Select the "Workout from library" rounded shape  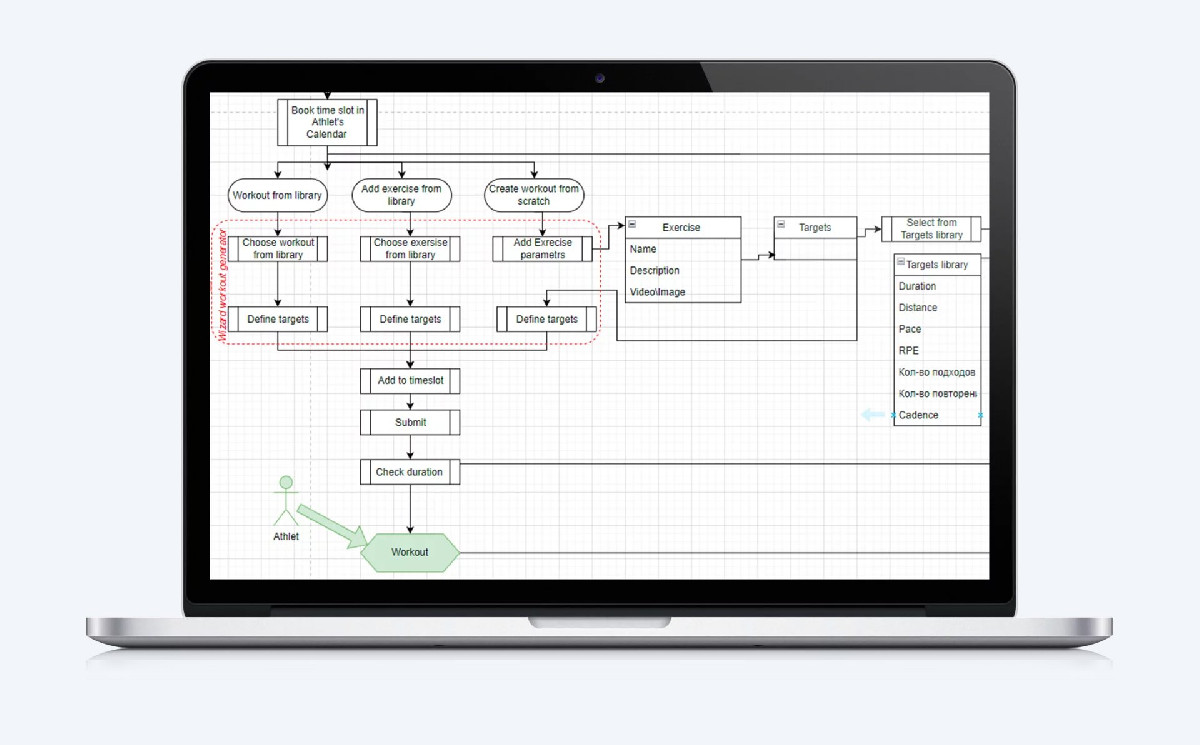277,195
